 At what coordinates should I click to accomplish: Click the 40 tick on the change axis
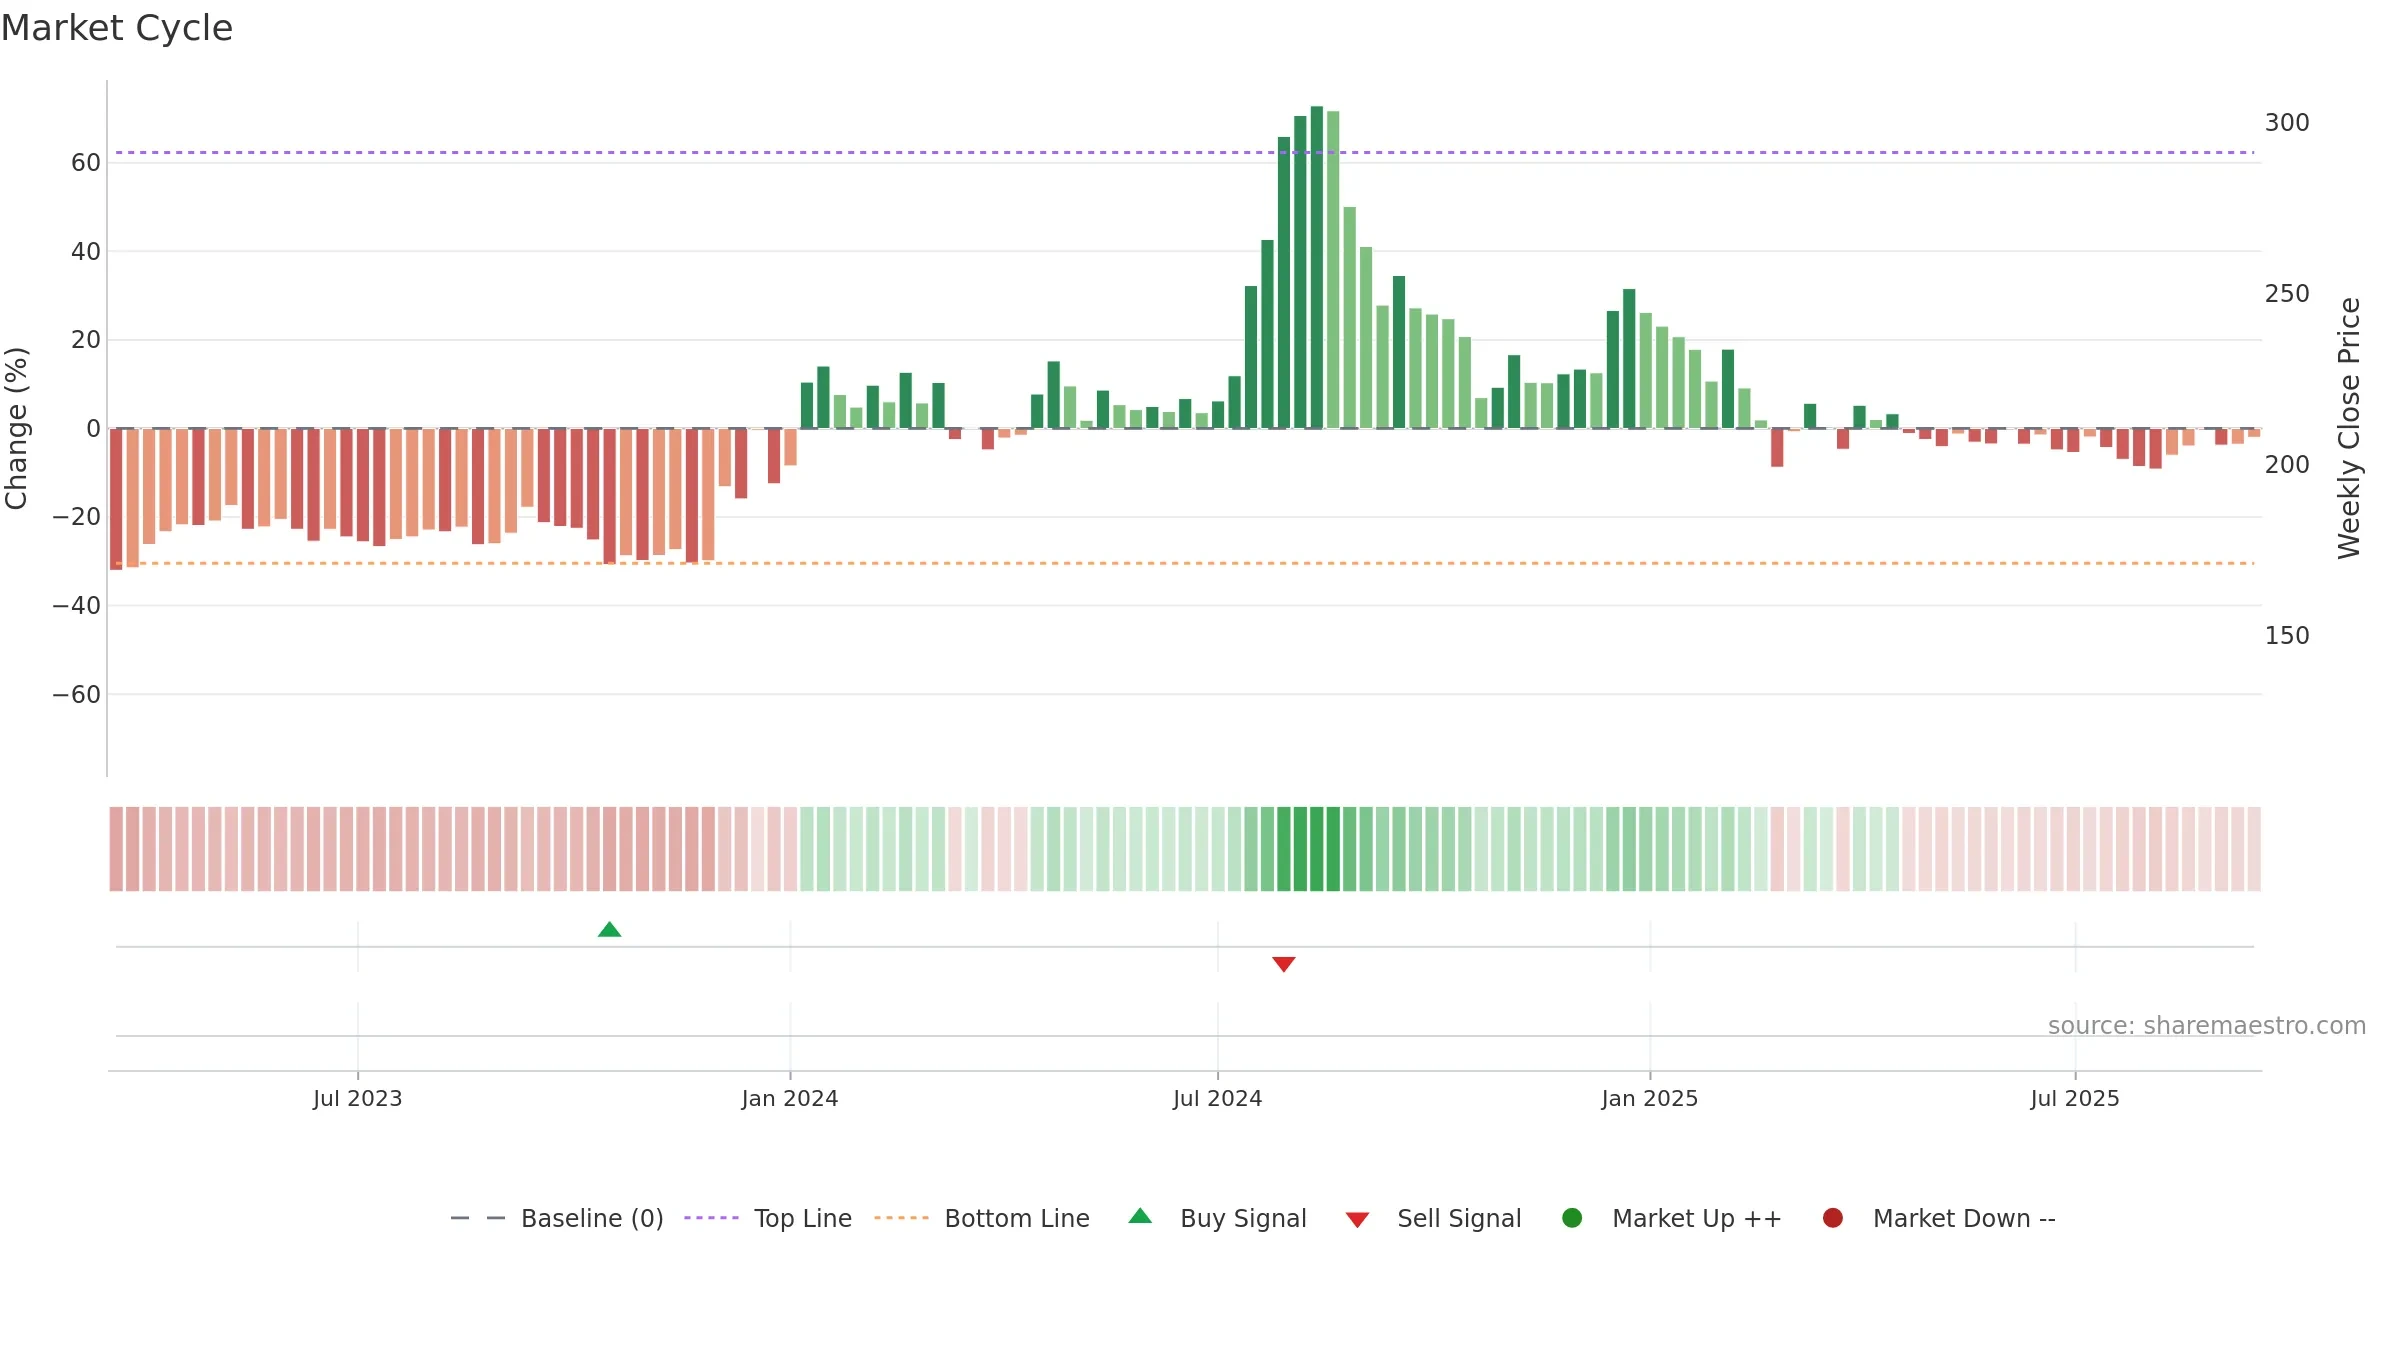point(86,252)
